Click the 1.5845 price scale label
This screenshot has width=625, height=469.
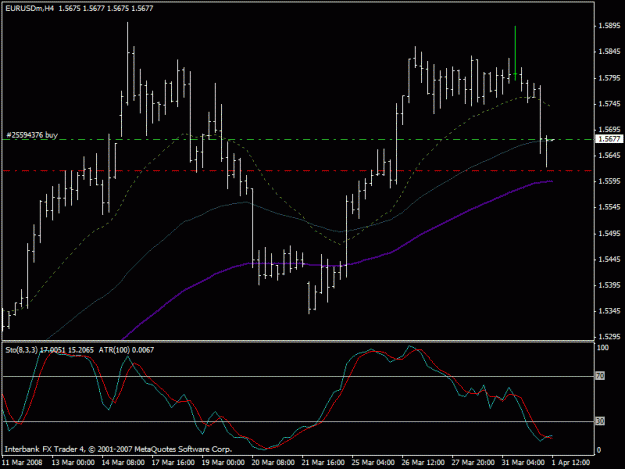coord(609,52)
